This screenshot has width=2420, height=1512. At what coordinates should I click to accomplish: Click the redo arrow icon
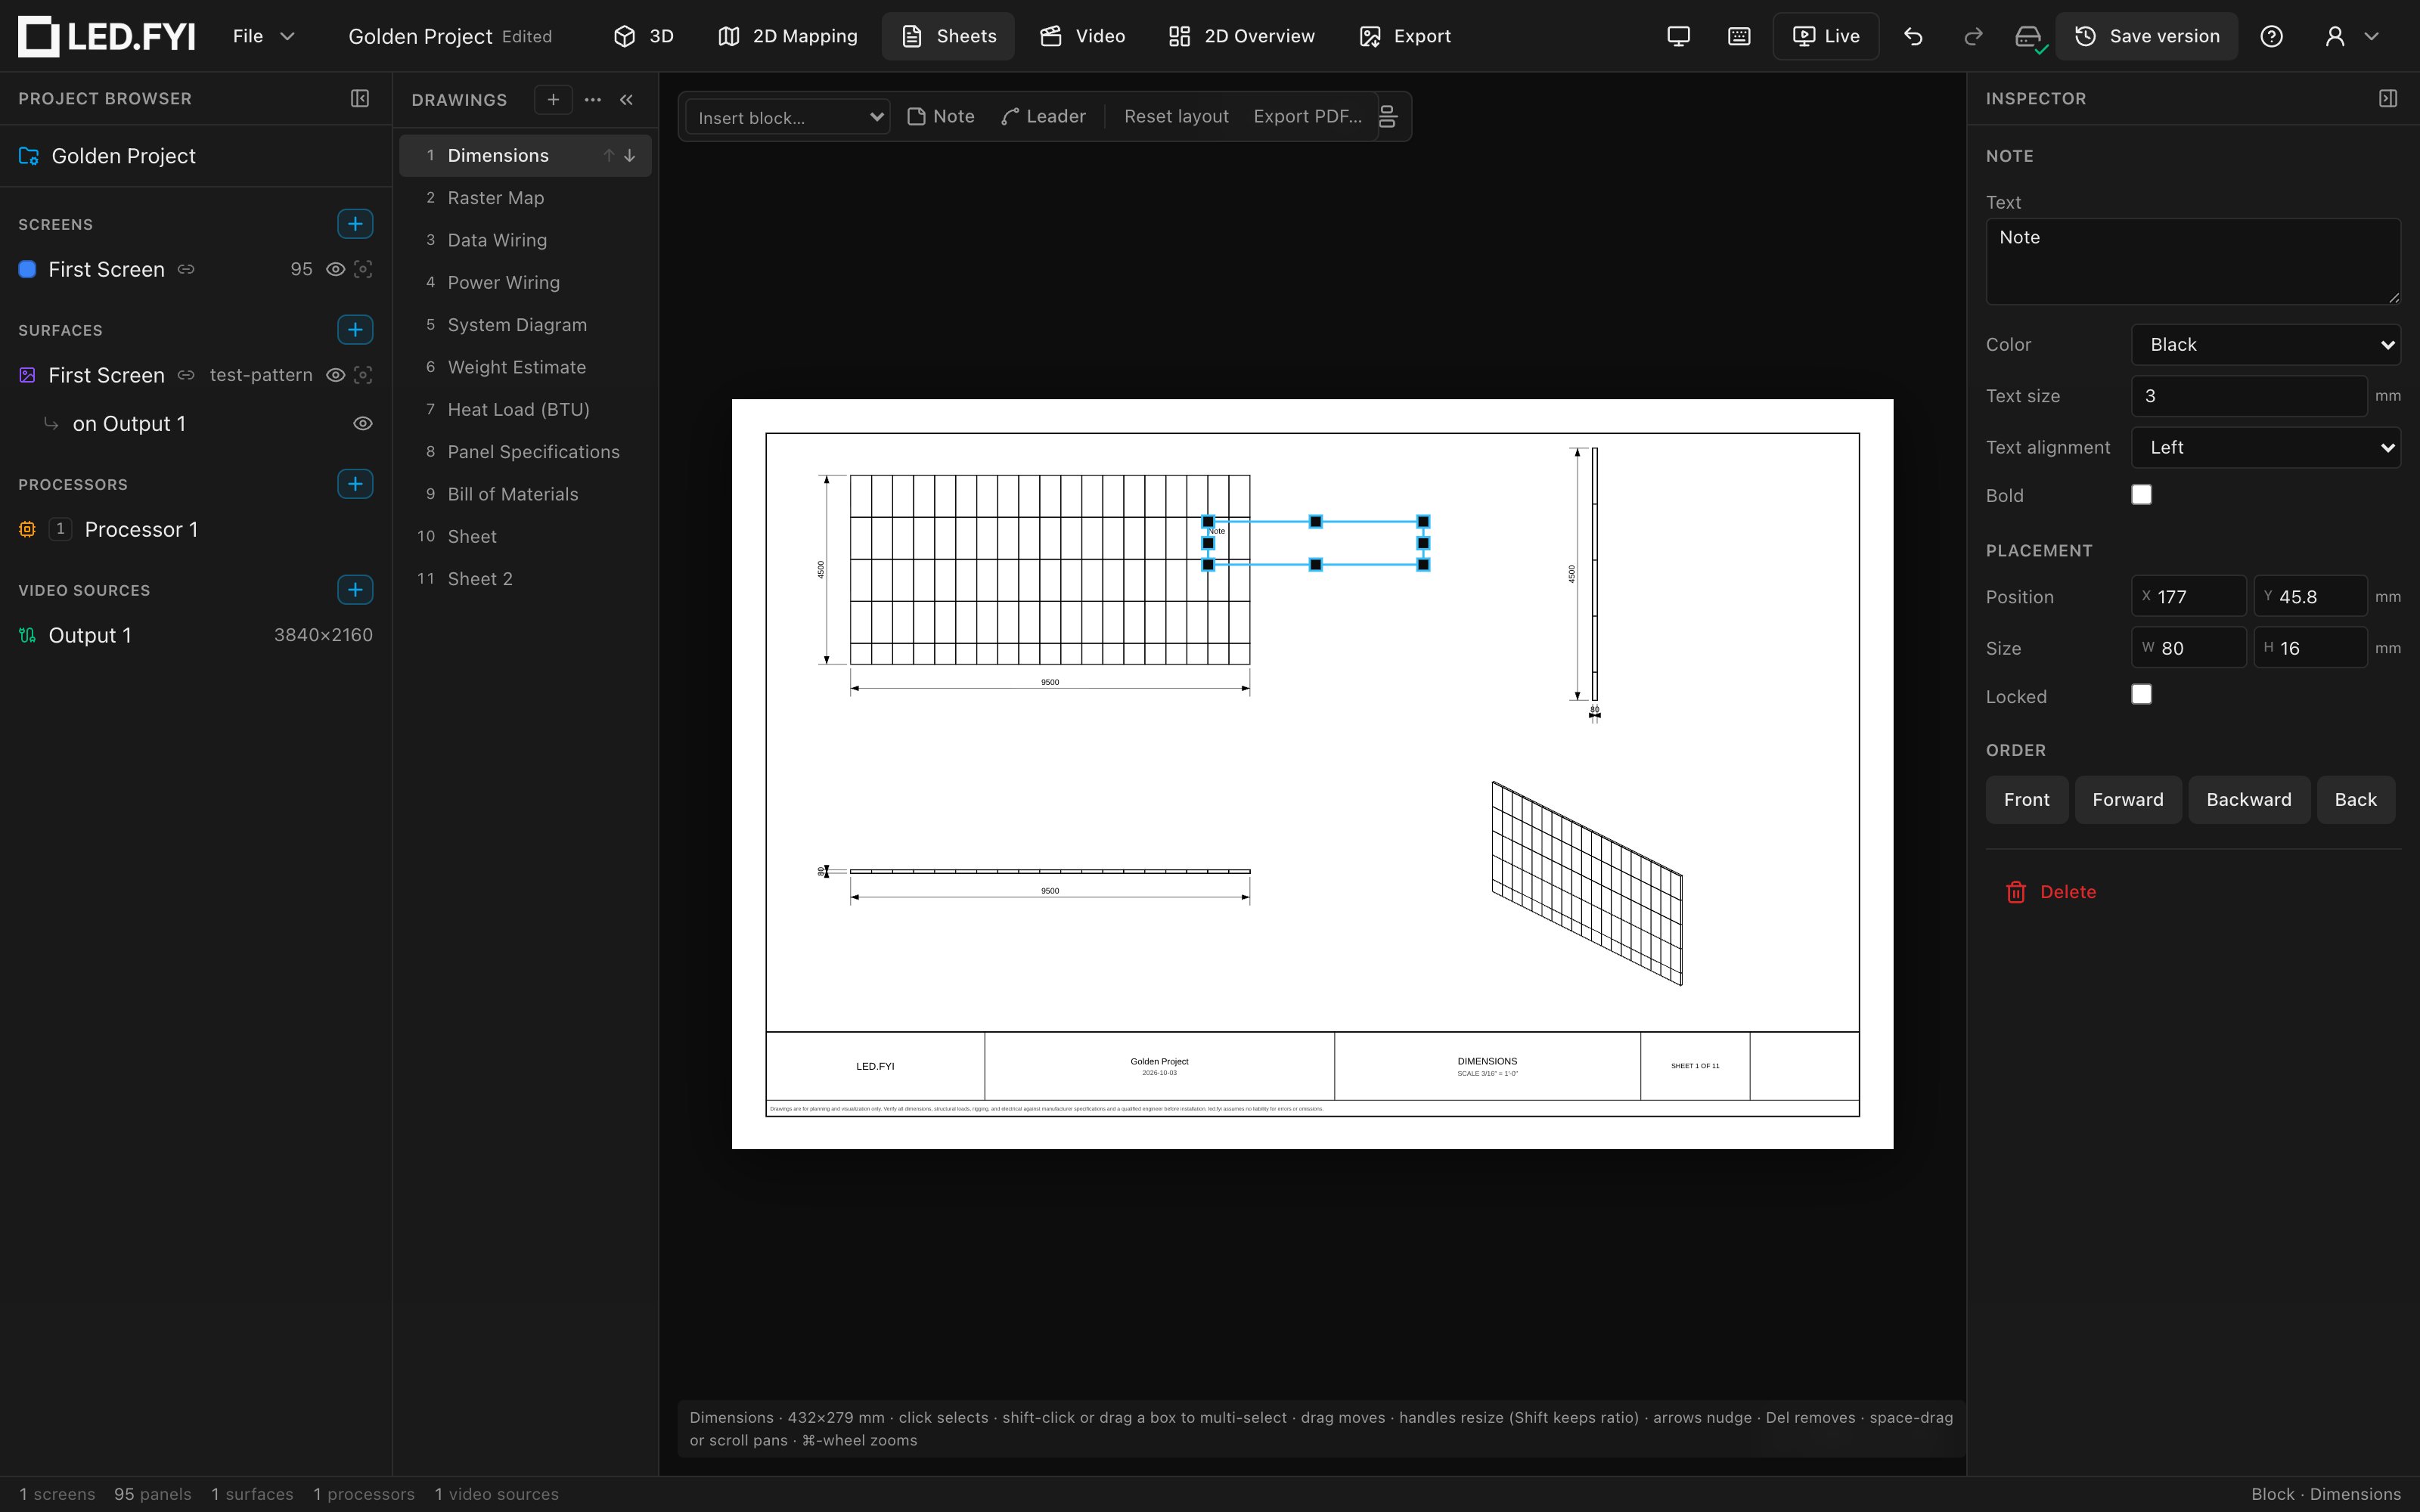tap(1973, 36)
